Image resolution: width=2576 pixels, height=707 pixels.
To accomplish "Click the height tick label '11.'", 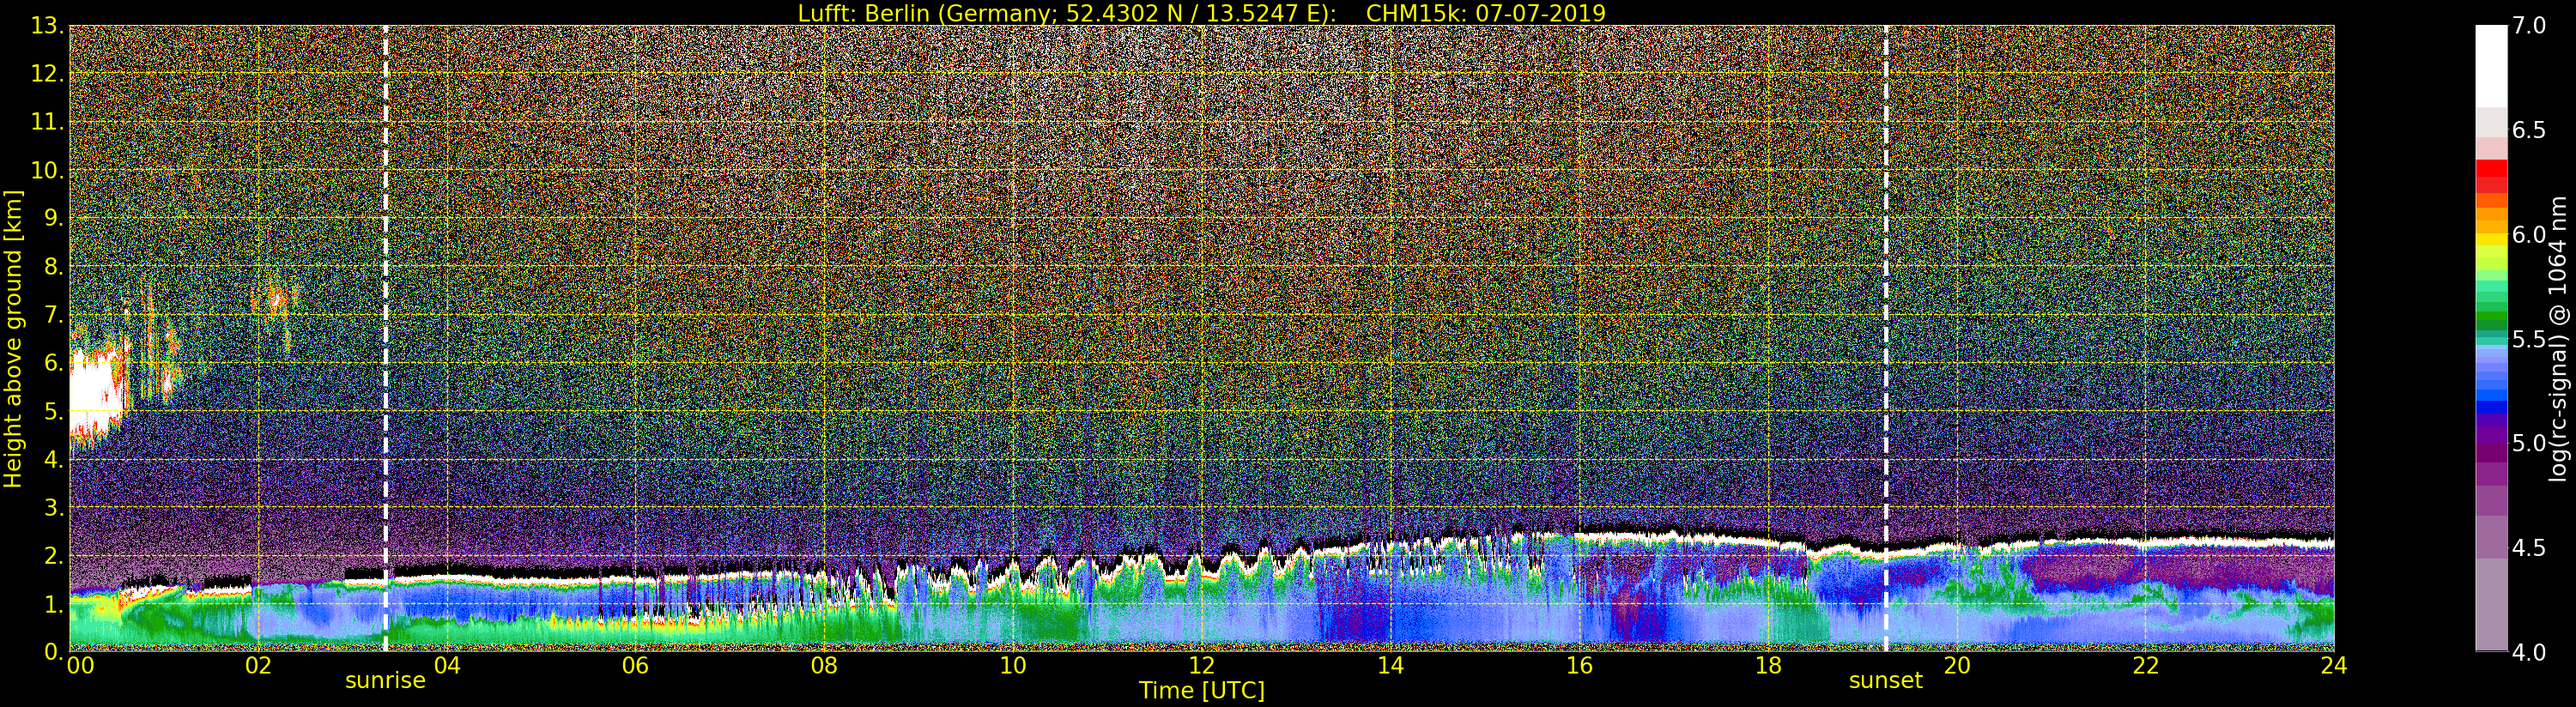I will tap(47, 122).
